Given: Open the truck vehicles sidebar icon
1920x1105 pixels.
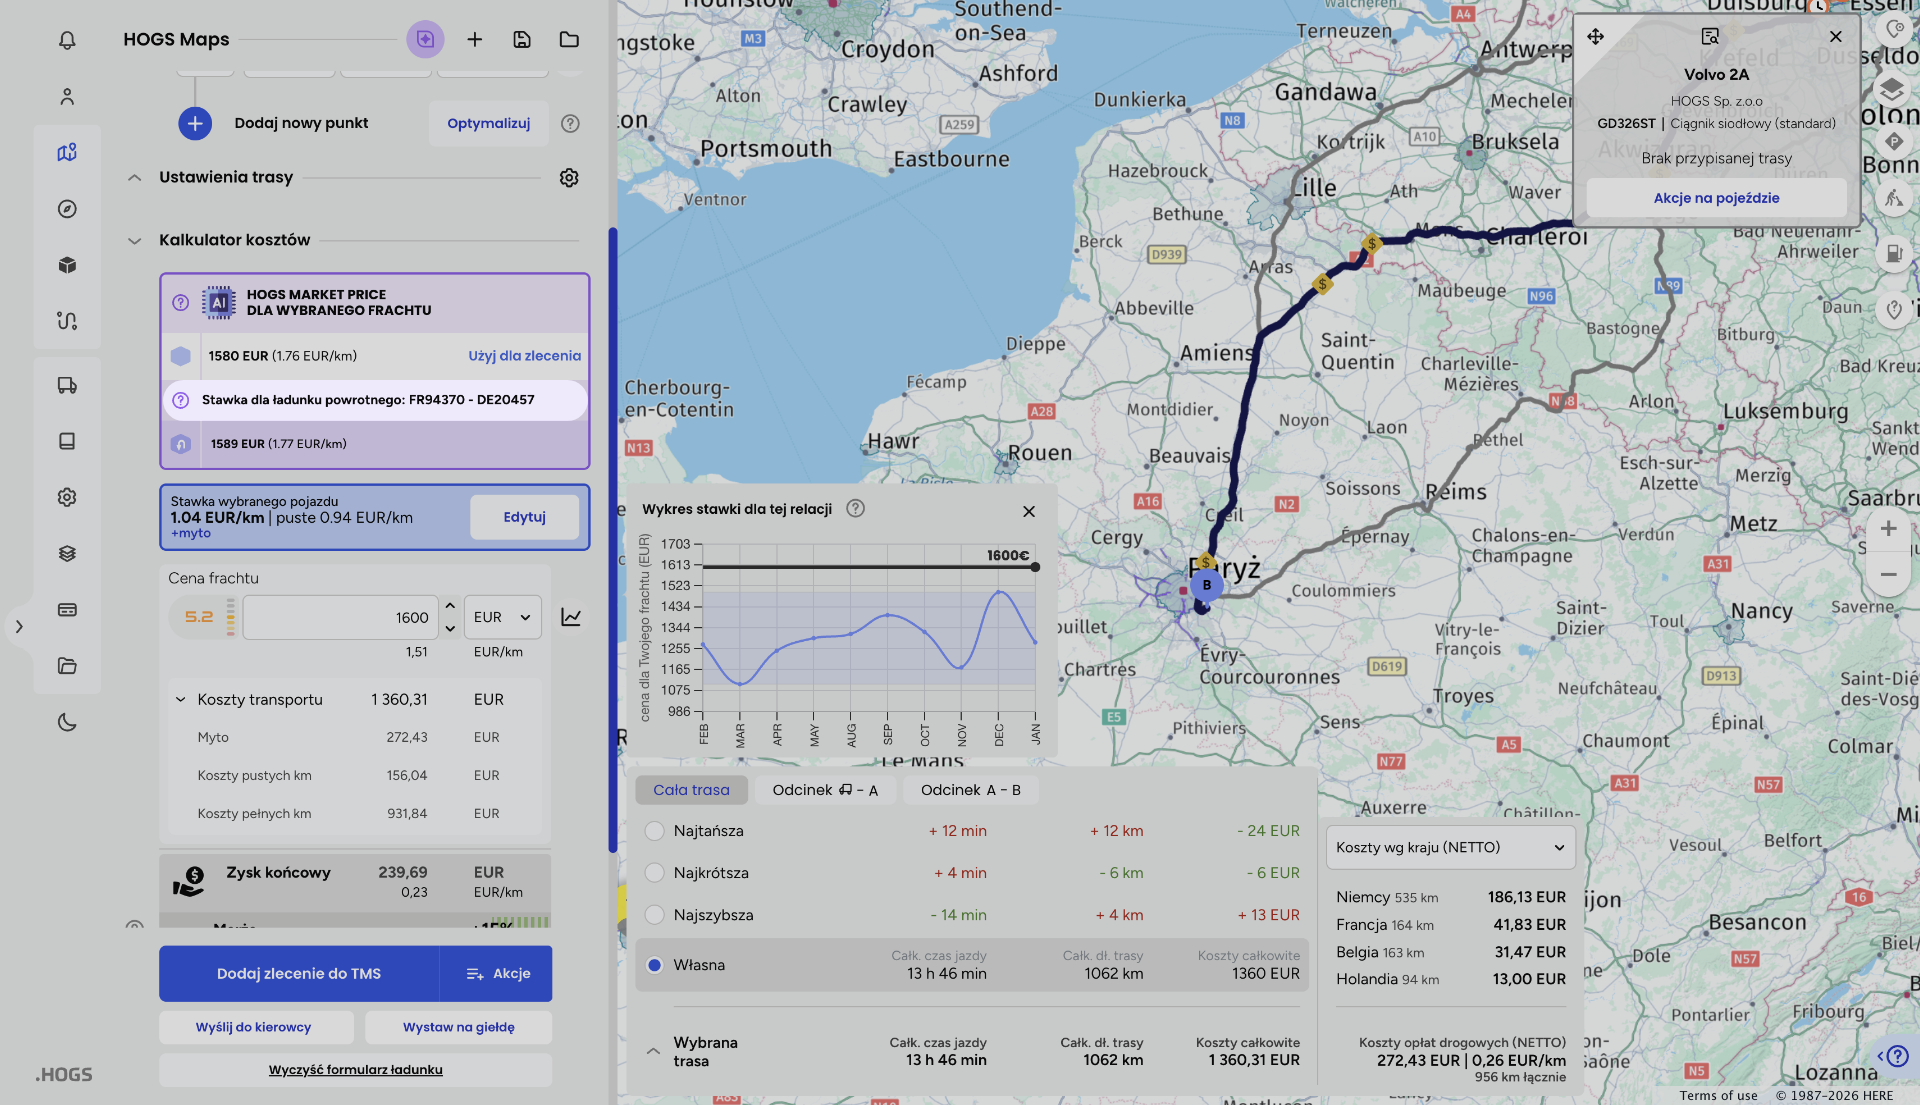Looking at the screenshot, I should click(x=67, y=386).
